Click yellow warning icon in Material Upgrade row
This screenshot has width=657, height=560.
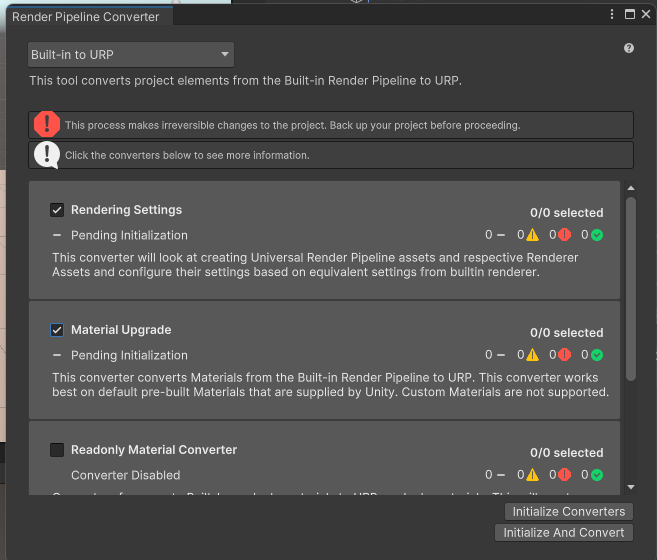(x=533, y=355)
